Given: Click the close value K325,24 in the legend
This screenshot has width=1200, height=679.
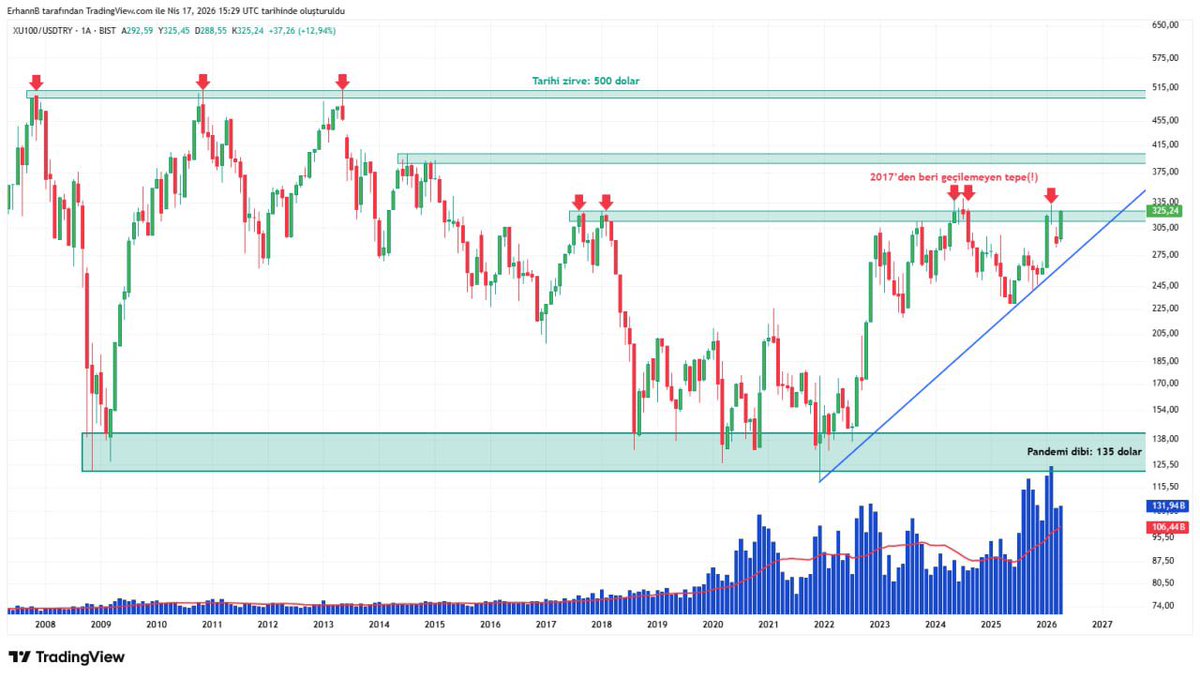Looking at the screenshot, I should 249,31.
